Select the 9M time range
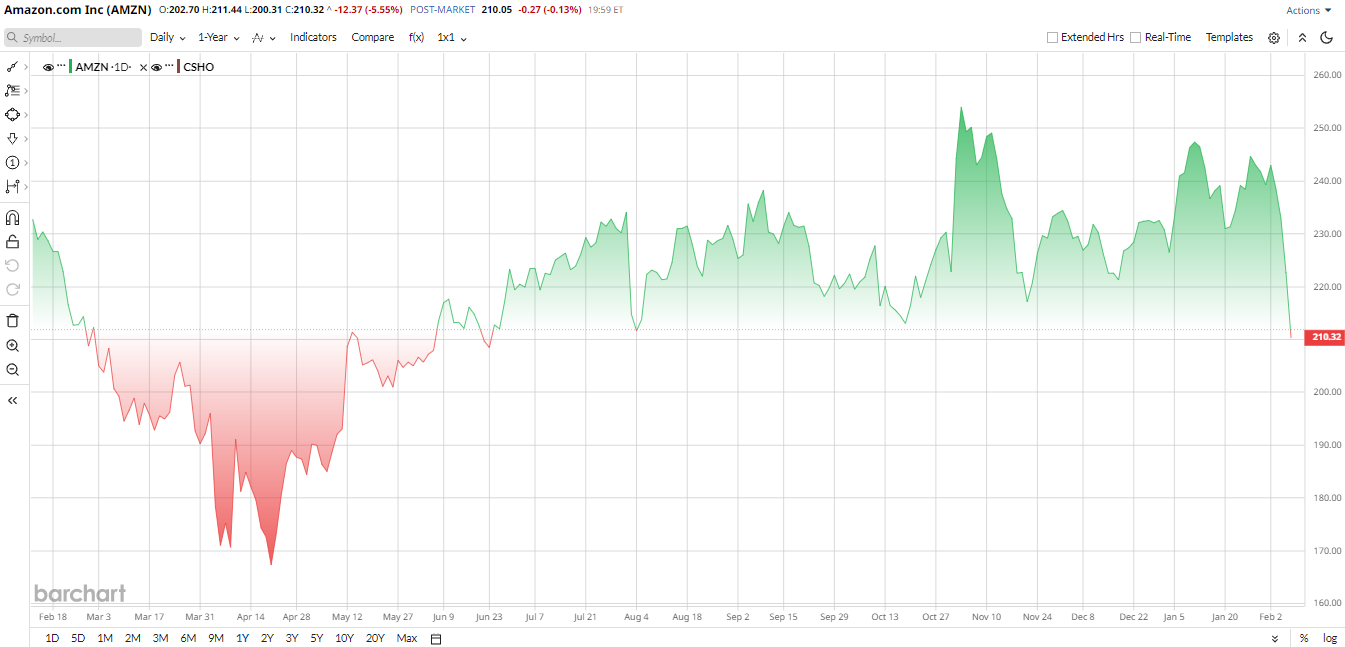1345x647 pixels. coord(216,638)
